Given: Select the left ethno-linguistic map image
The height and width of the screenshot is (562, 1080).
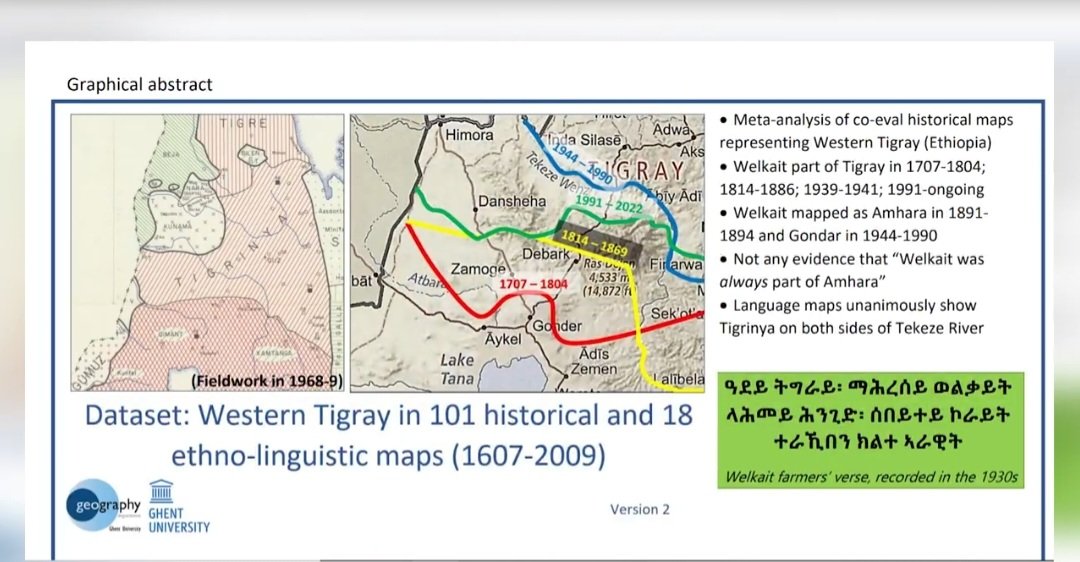Looking at the screenshot, I should (x=207, y=253).
